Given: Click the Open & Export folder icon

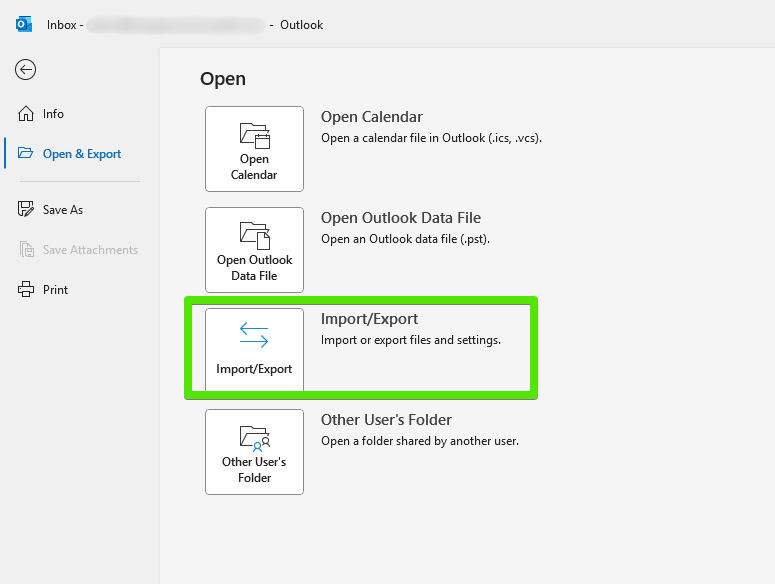Looking at the screenshot, I should [x=26, y=153].
